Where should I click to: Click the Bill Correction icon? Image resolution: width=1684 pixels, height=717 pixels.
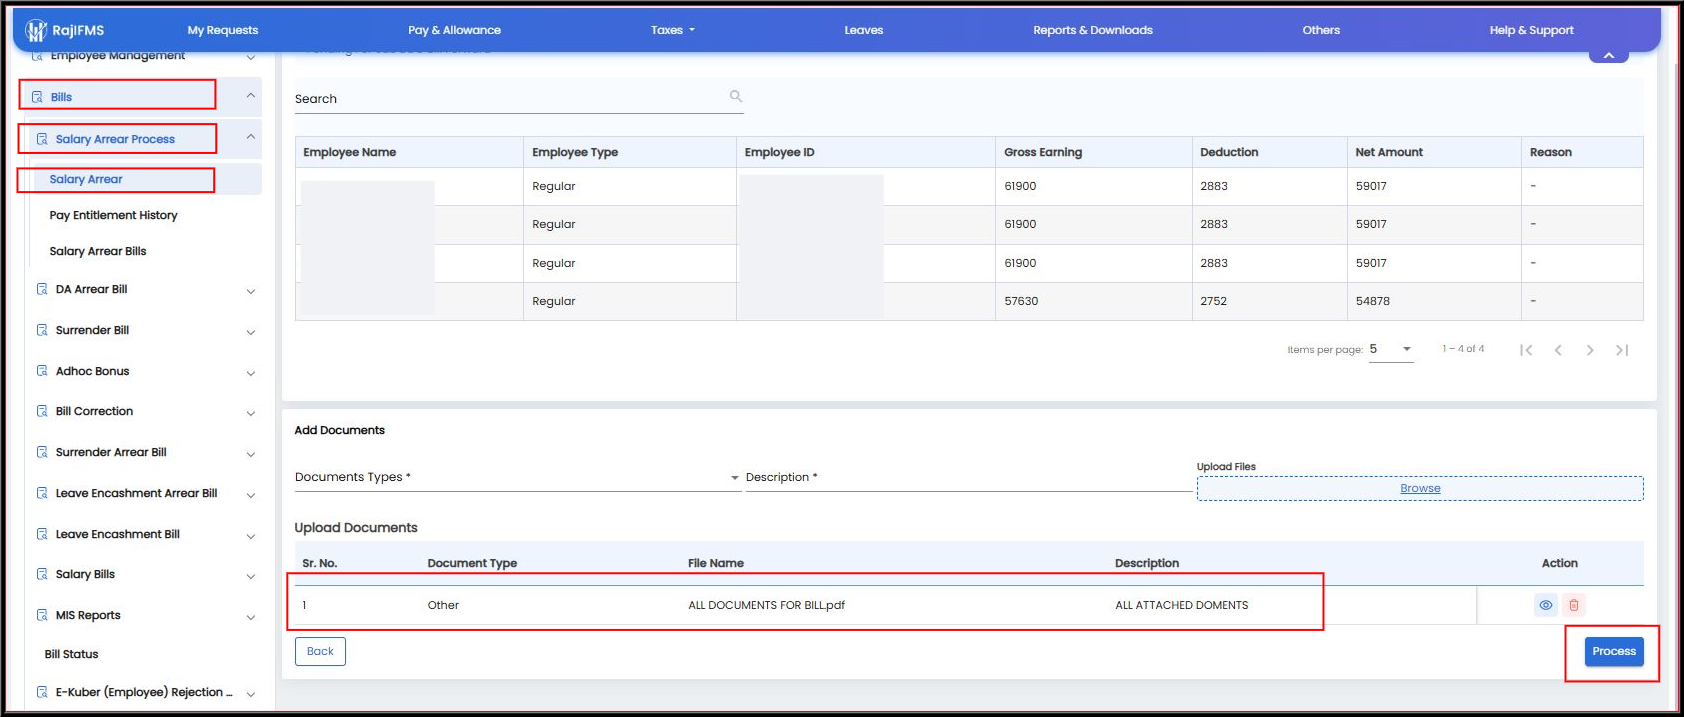(x=42, y=411)
